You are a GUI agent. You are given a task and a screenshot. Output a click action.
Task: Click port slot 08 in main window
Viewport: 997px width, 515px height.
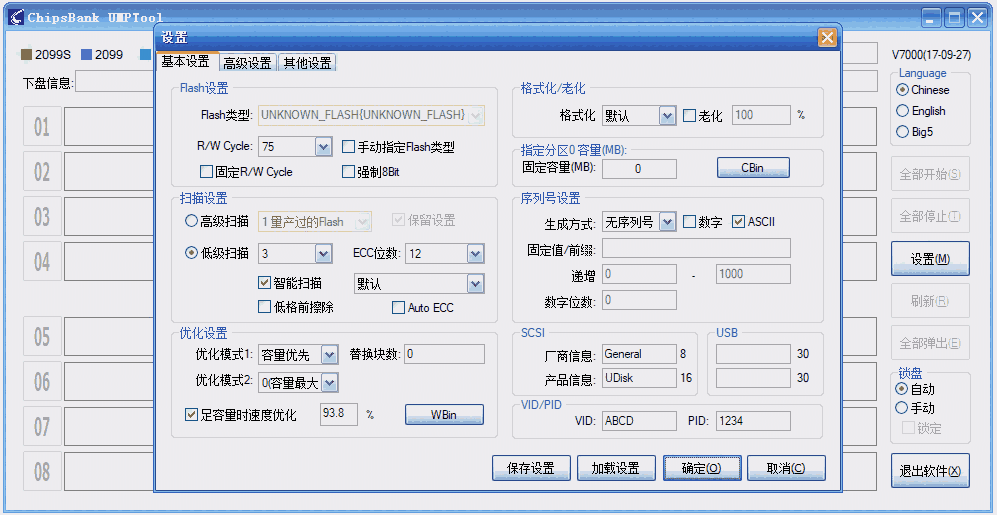click(x=42, y=472)
